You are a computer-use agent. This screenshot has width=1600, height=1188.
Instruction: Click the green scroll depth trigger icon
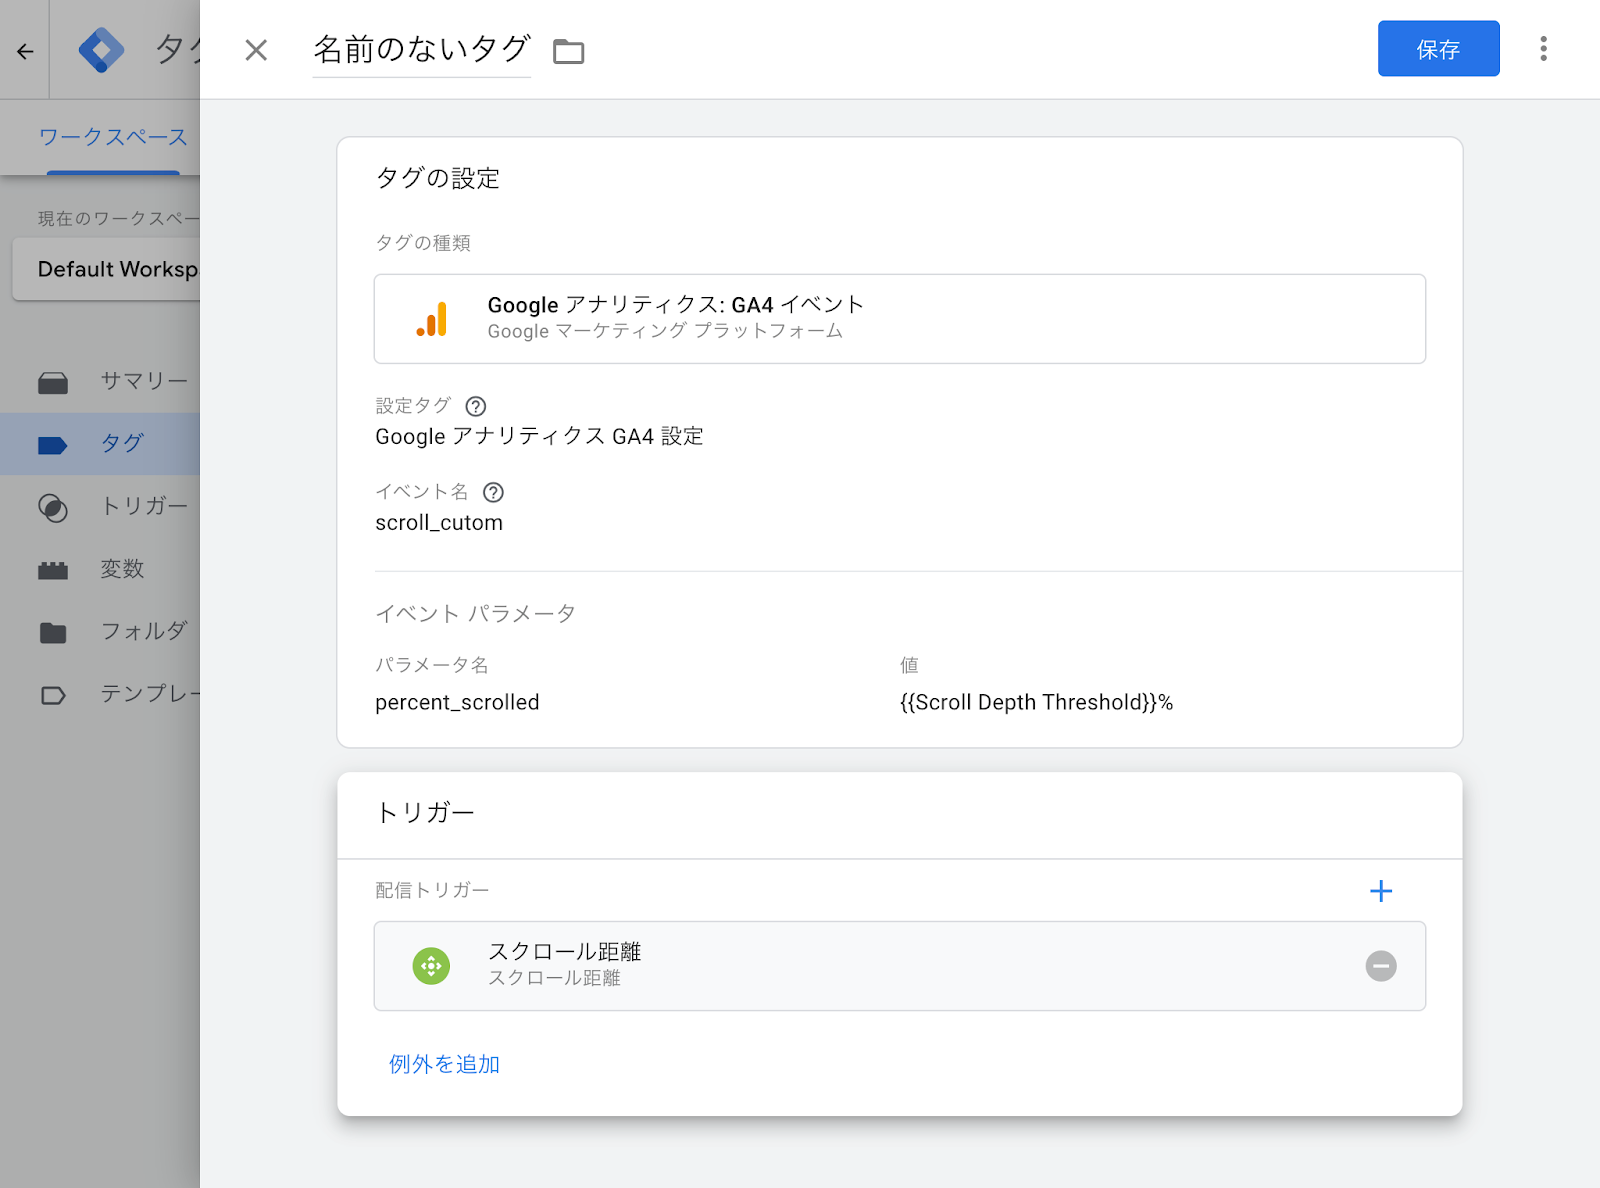click(431, 966)
